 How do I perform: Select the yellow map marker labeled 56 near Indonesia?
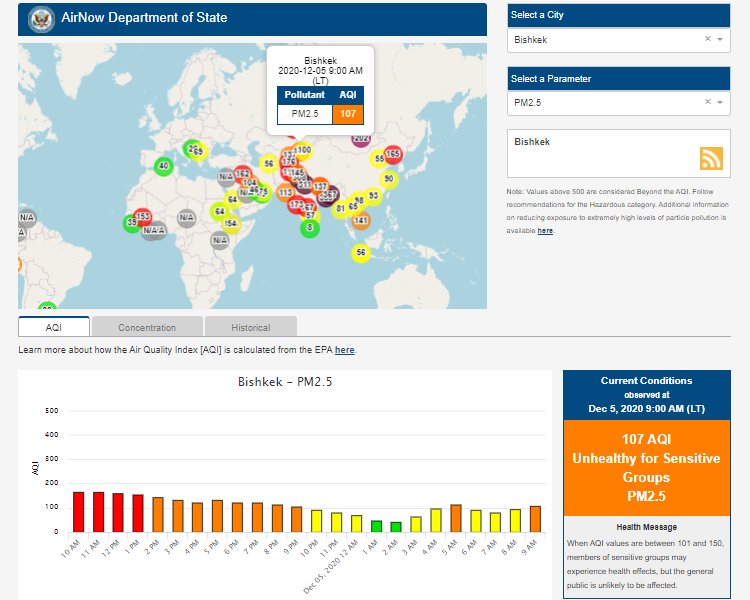[x=360, y=253]
